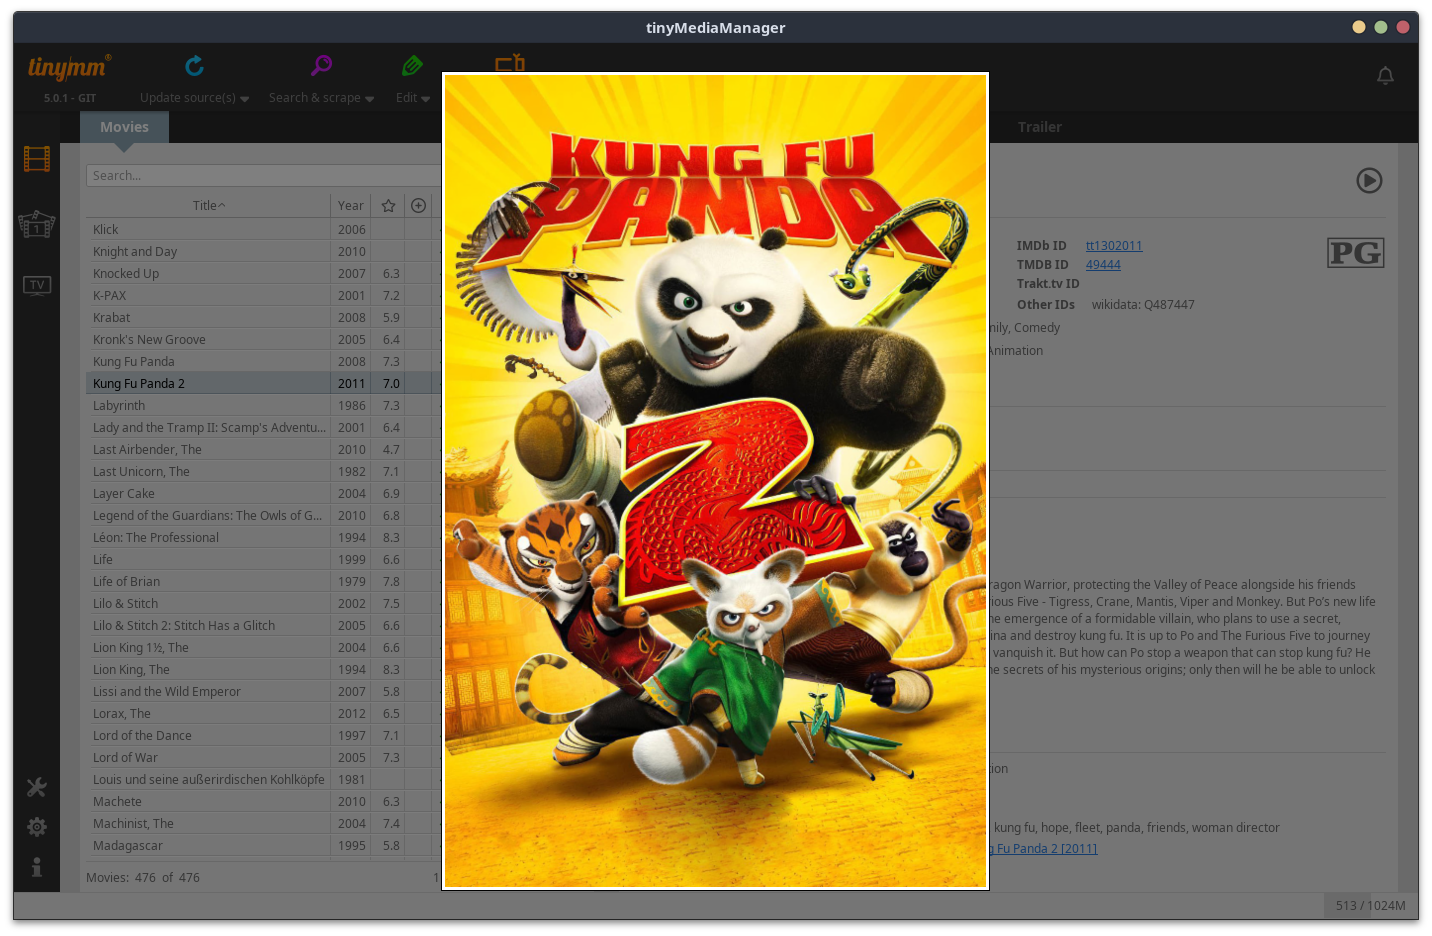Open the Movie sets sidebar icon

click(x=37, y=224)
